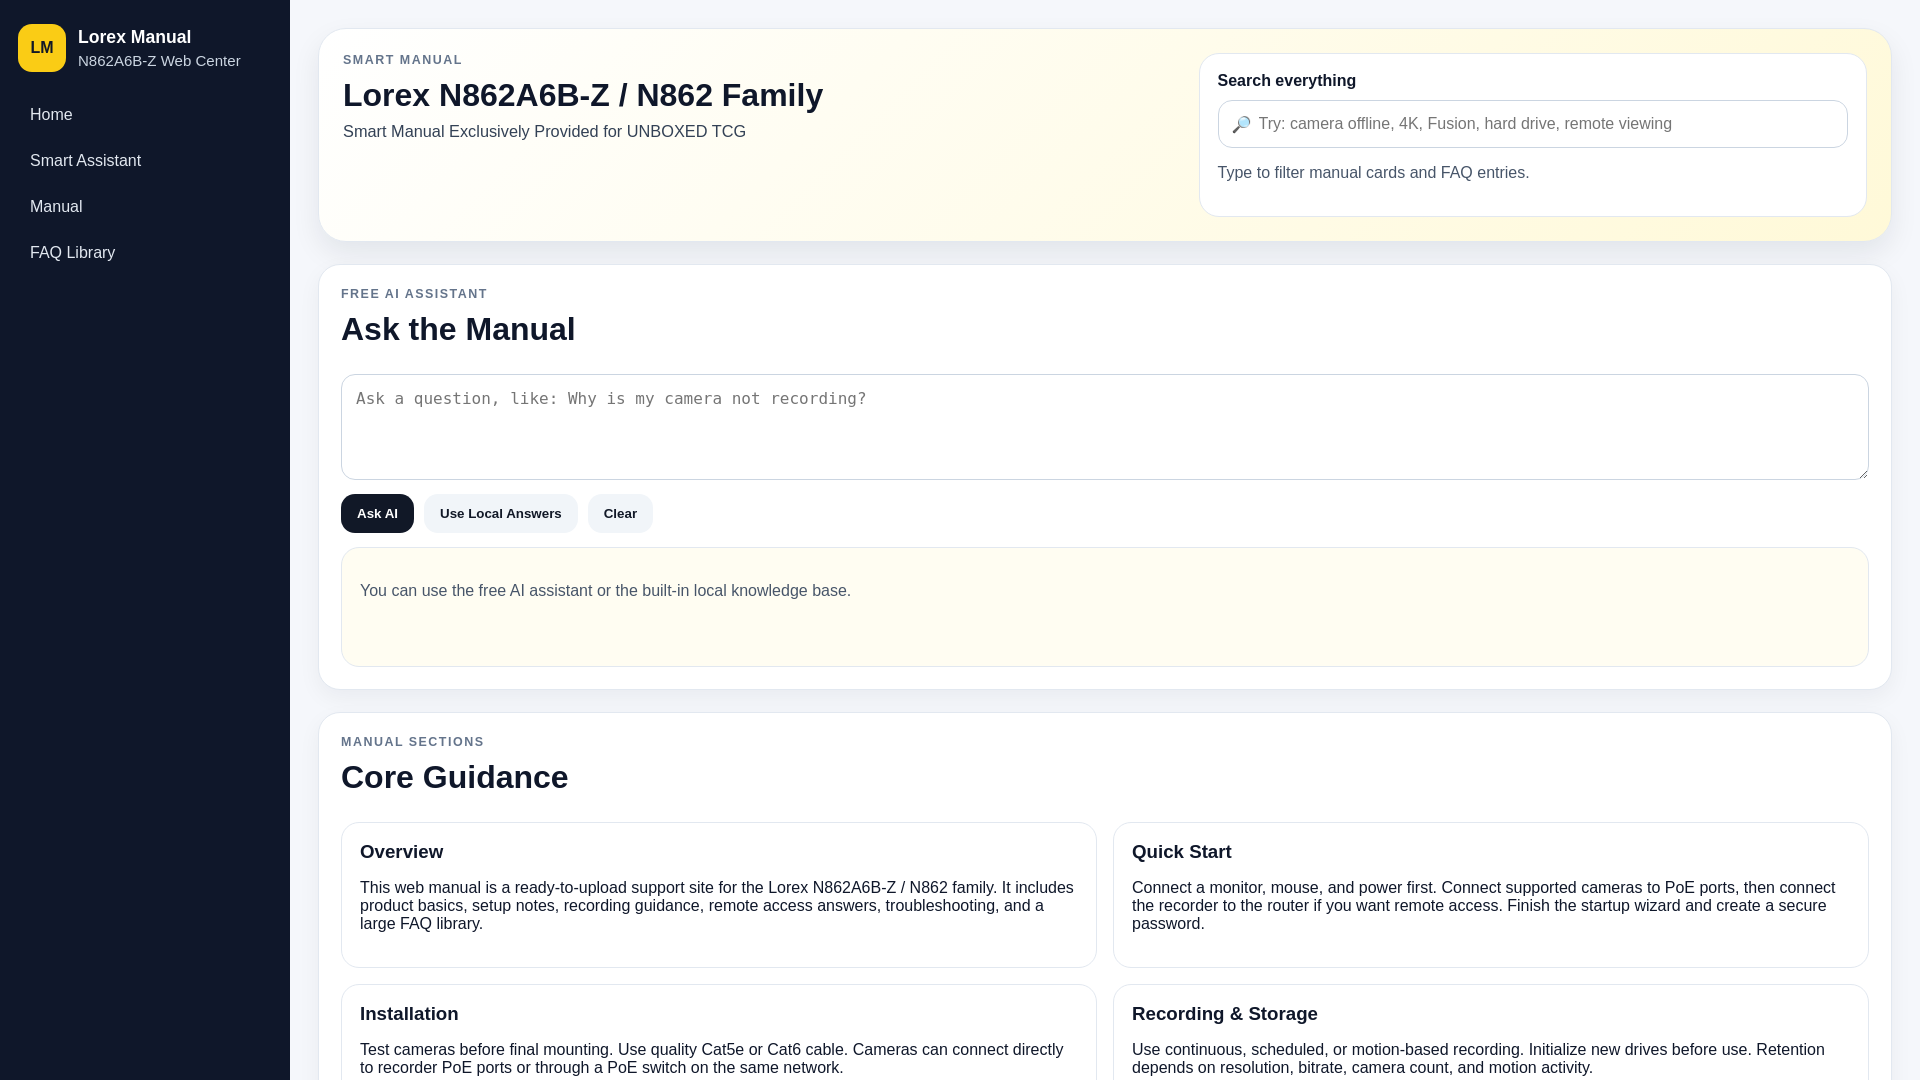Image resolution: width=1920 pixels, height=1080 pixels.
Task: Click the SMART MANUAL eyebrow label
Action: (x=402, y=60)
